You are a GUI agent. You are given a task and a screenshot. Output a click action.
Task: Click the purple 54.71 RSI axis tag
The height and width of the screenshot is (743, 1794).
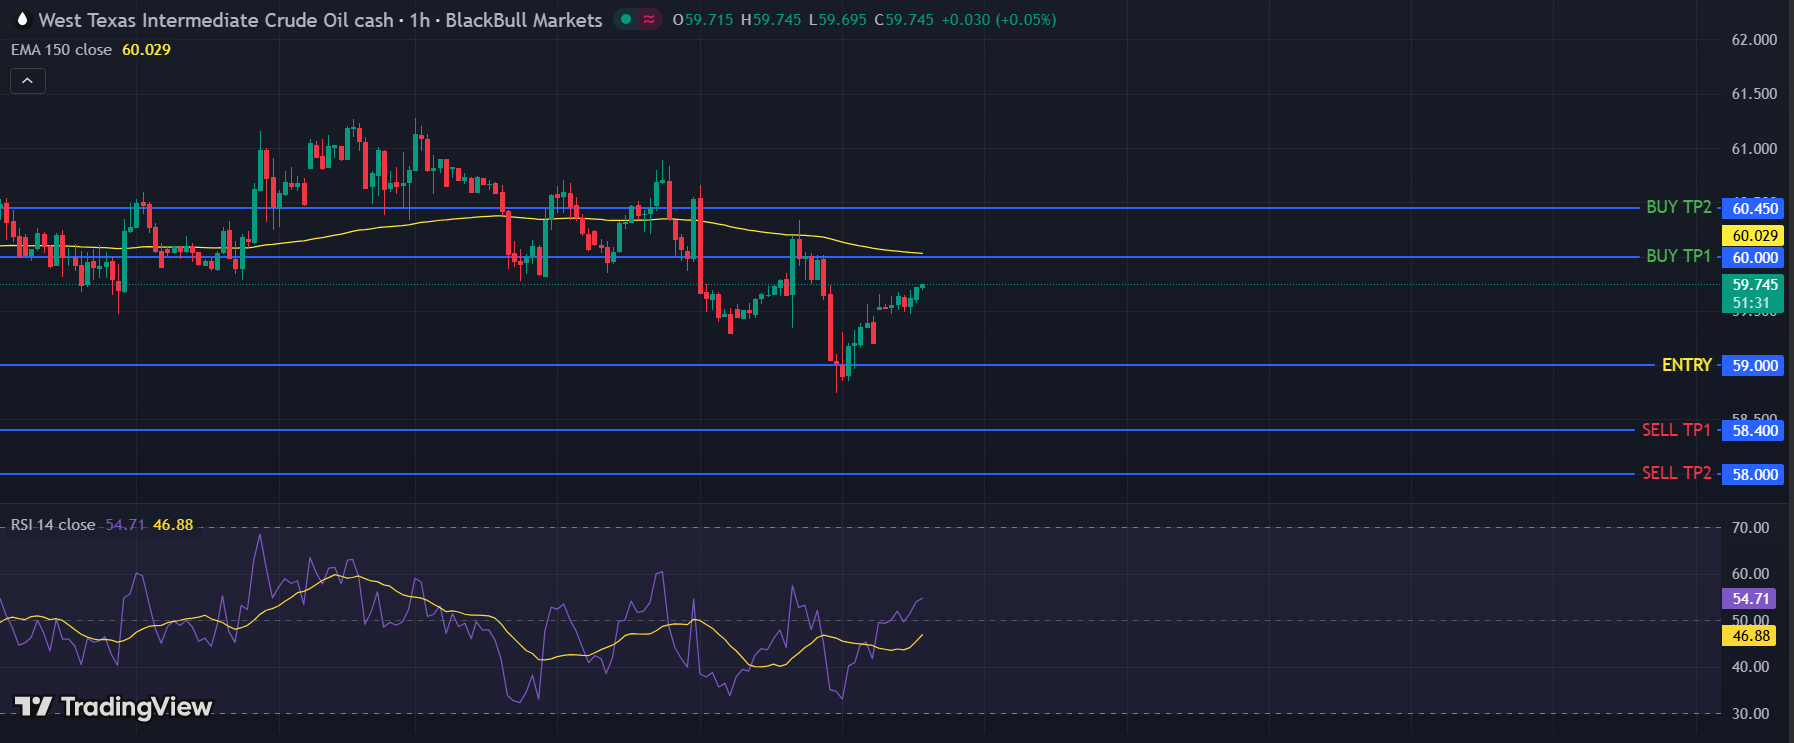(1750, 599)
